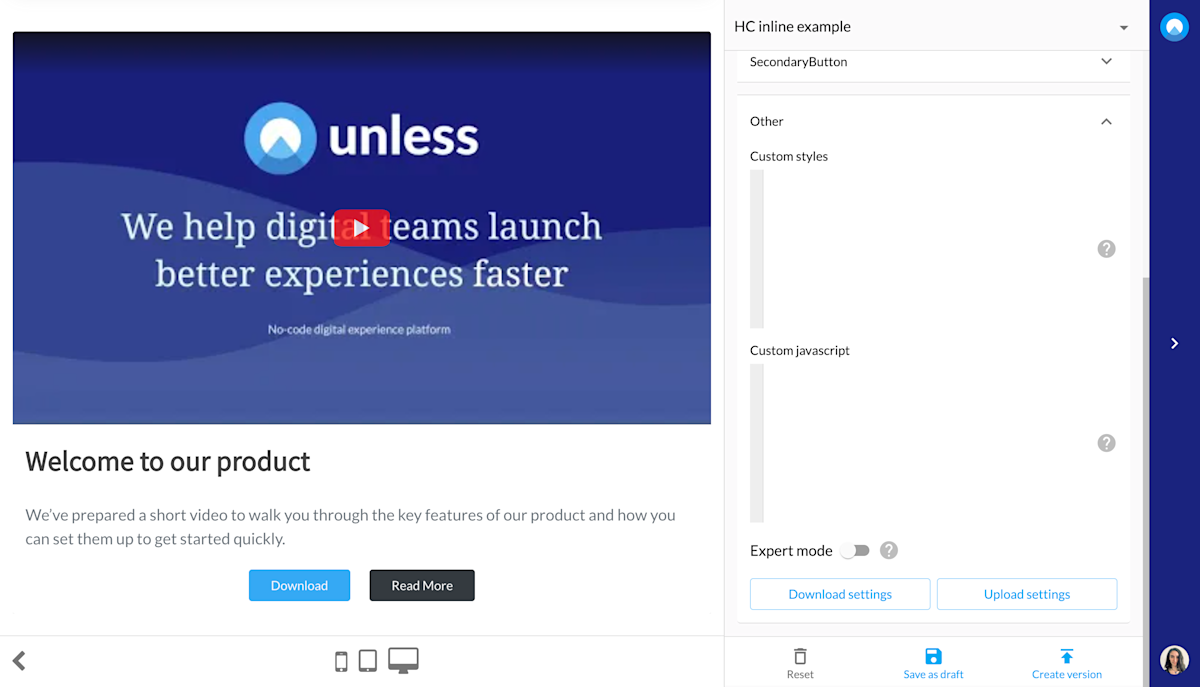Screen dimensions: 1200x687
Task: Focus the Custom styles editor
Action: click(x=920, y=249)
